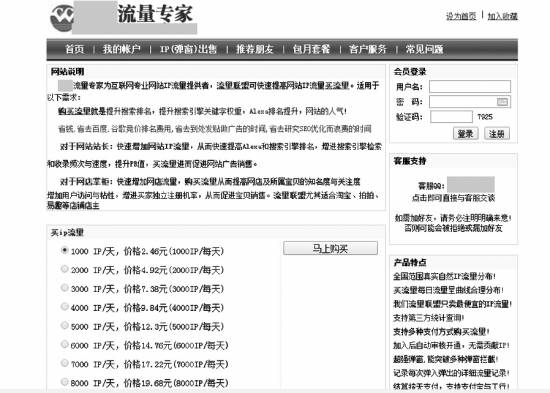Viewport: 550px width, 393px height.
Task: Click the password field keyboard icon
Action: point(502,102)
